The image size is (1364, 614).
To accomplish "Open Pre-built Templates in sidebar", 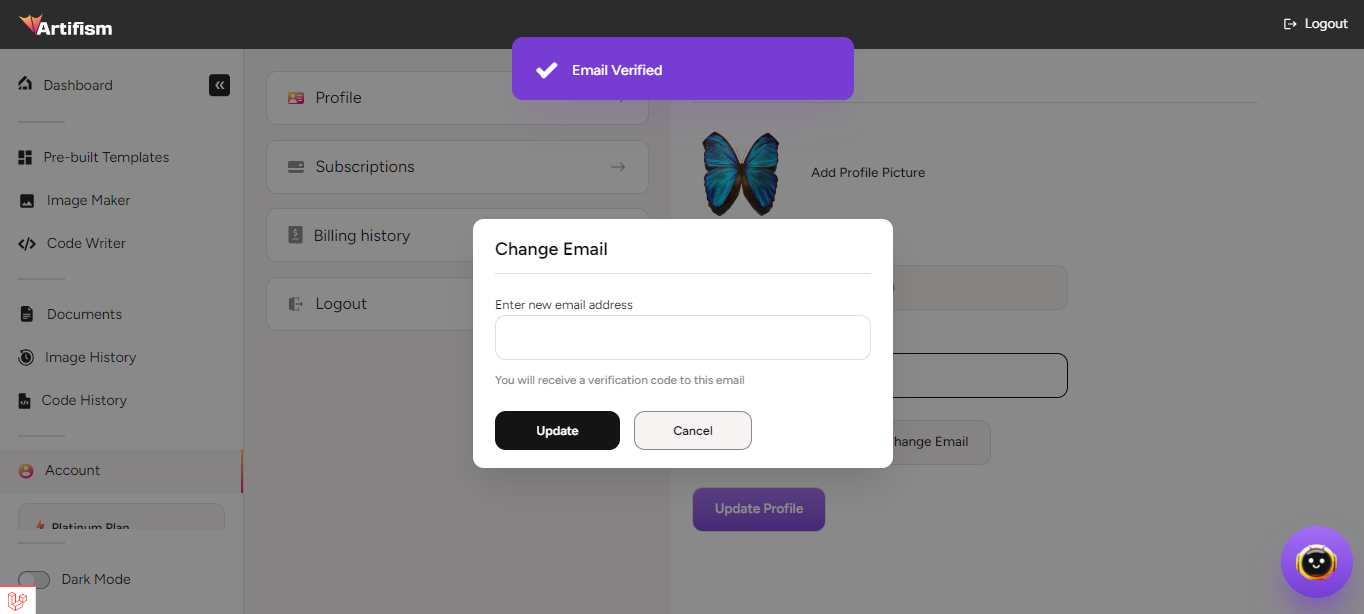I will click(106, 157).
